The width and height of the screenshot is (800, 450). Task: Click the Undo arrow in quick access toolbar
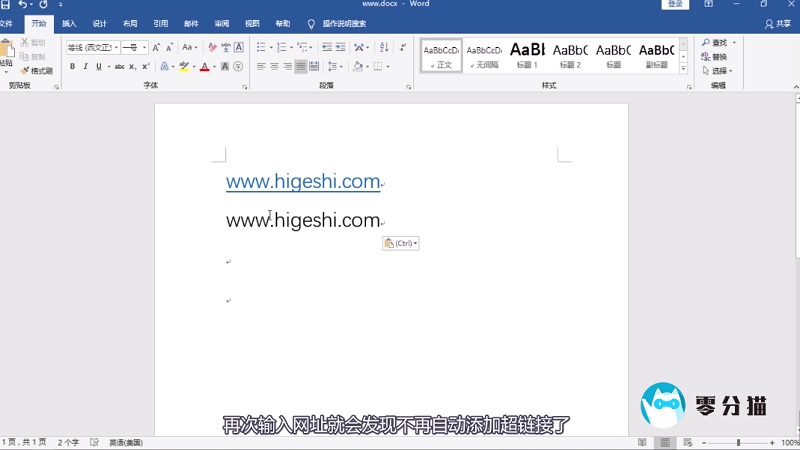tap(23, 5)
